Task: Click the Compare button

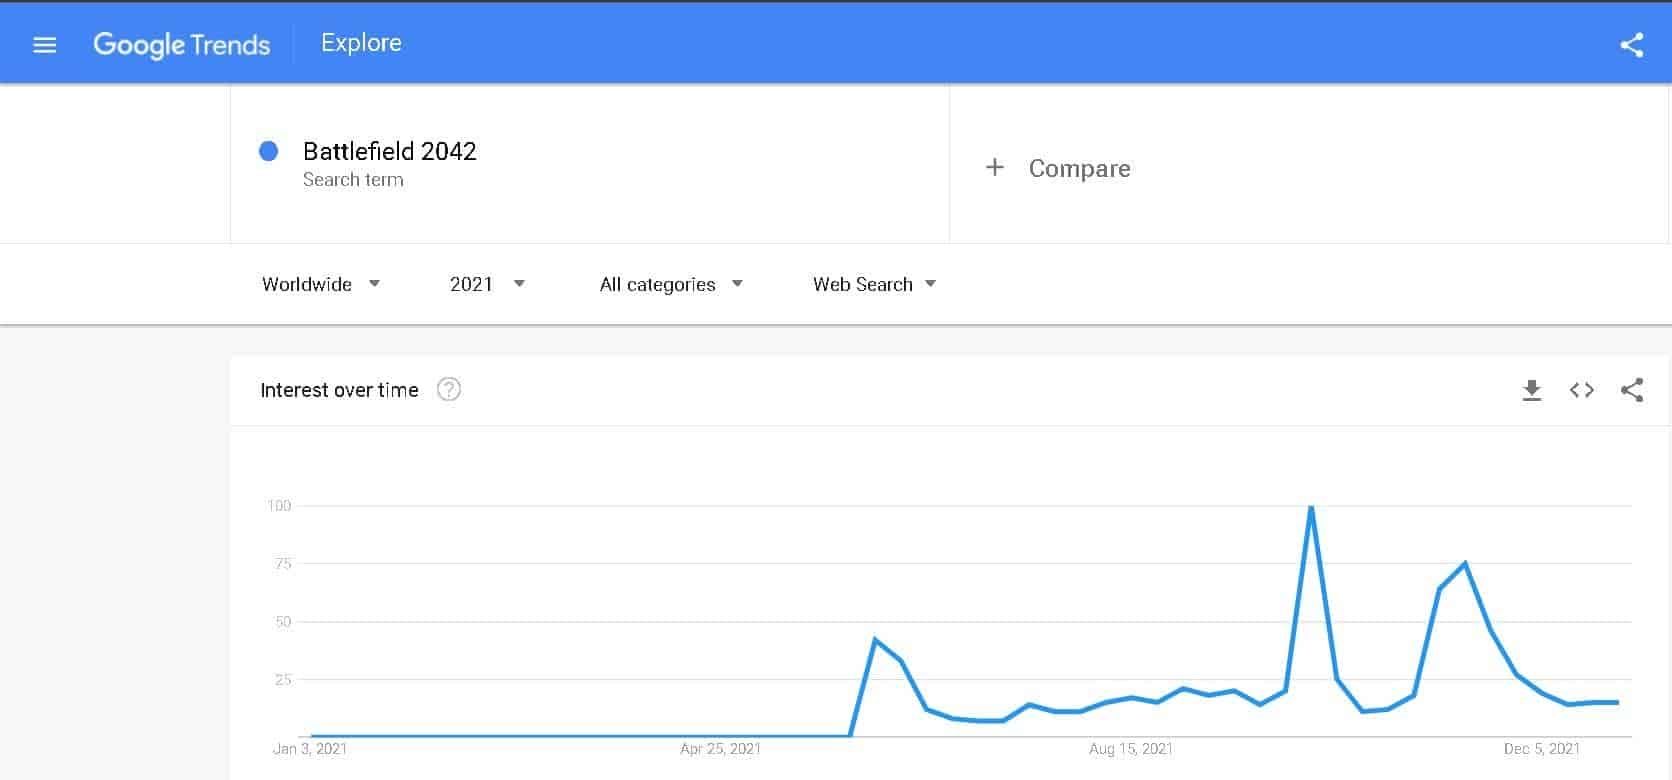Action: (1079, 168)
